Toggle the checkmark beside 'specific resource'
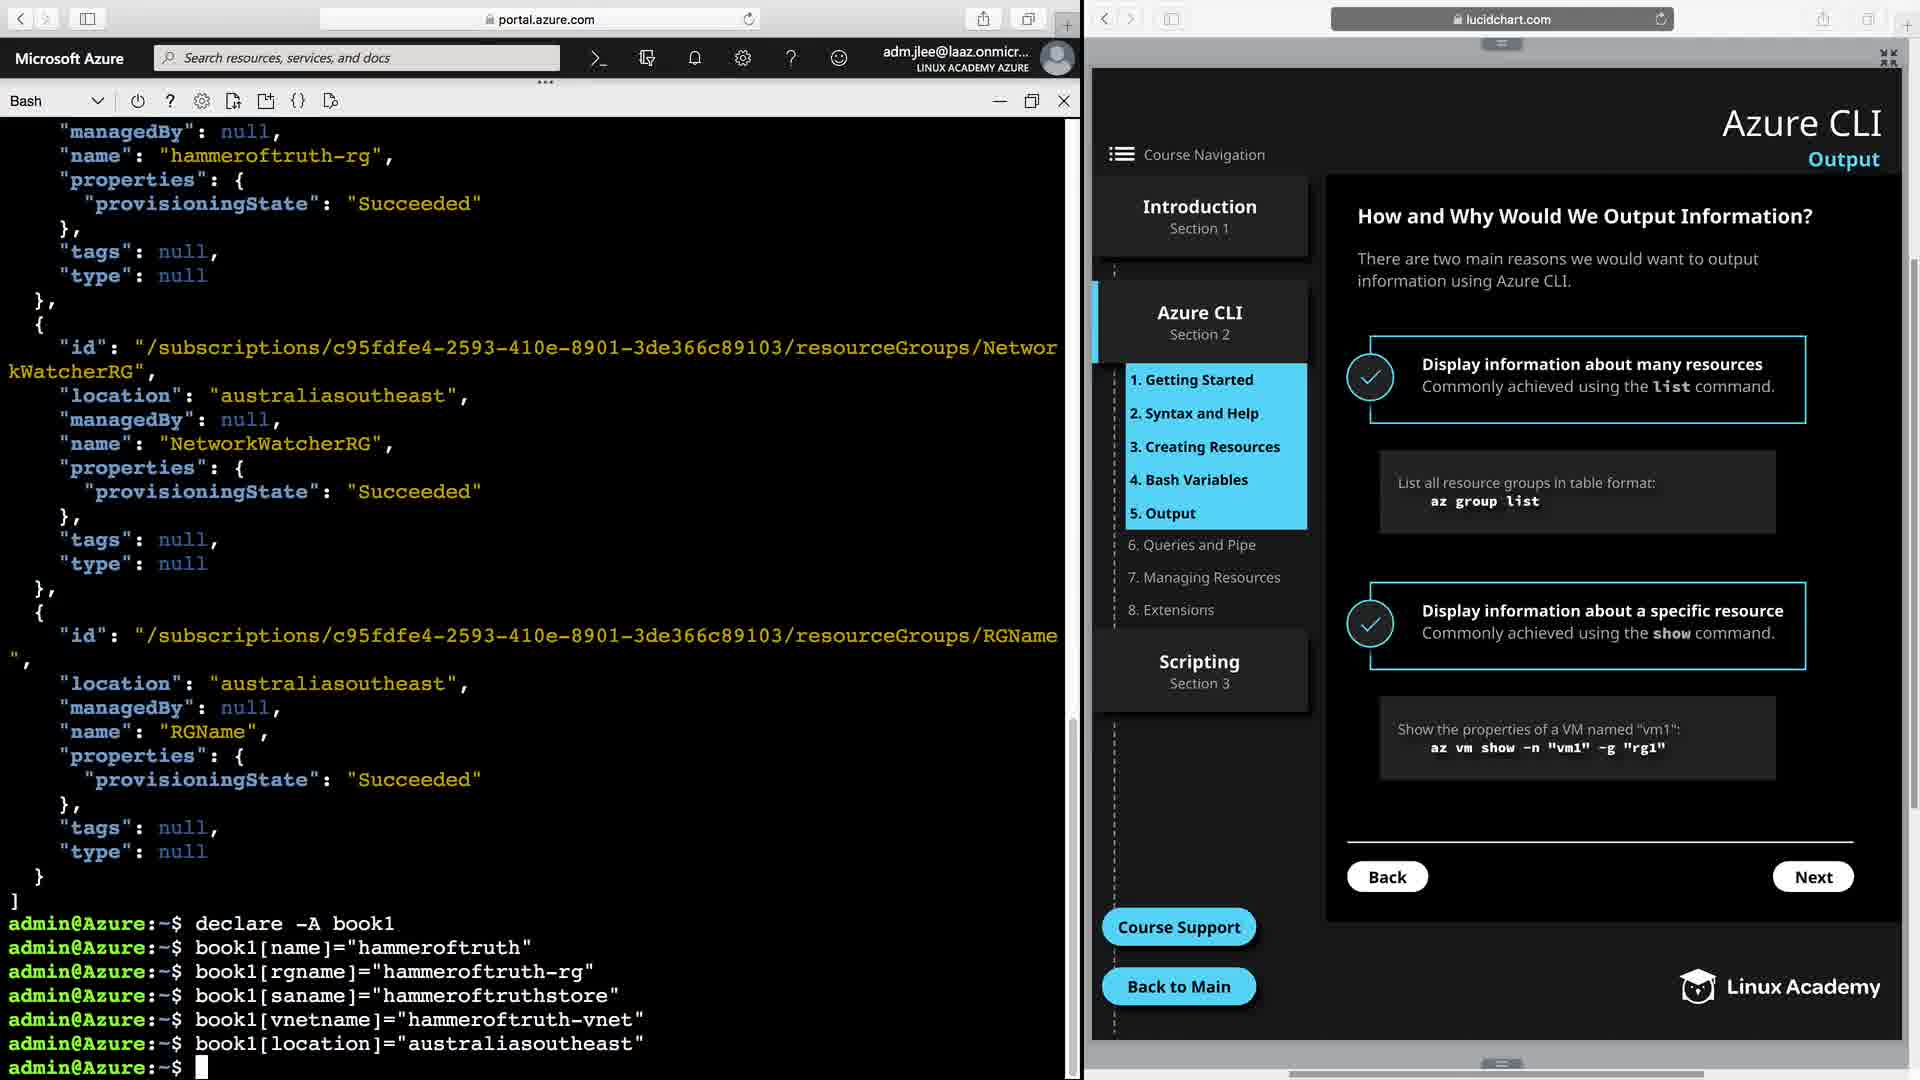Screen dimensions: 1920x1080 tap(1370, 625)
